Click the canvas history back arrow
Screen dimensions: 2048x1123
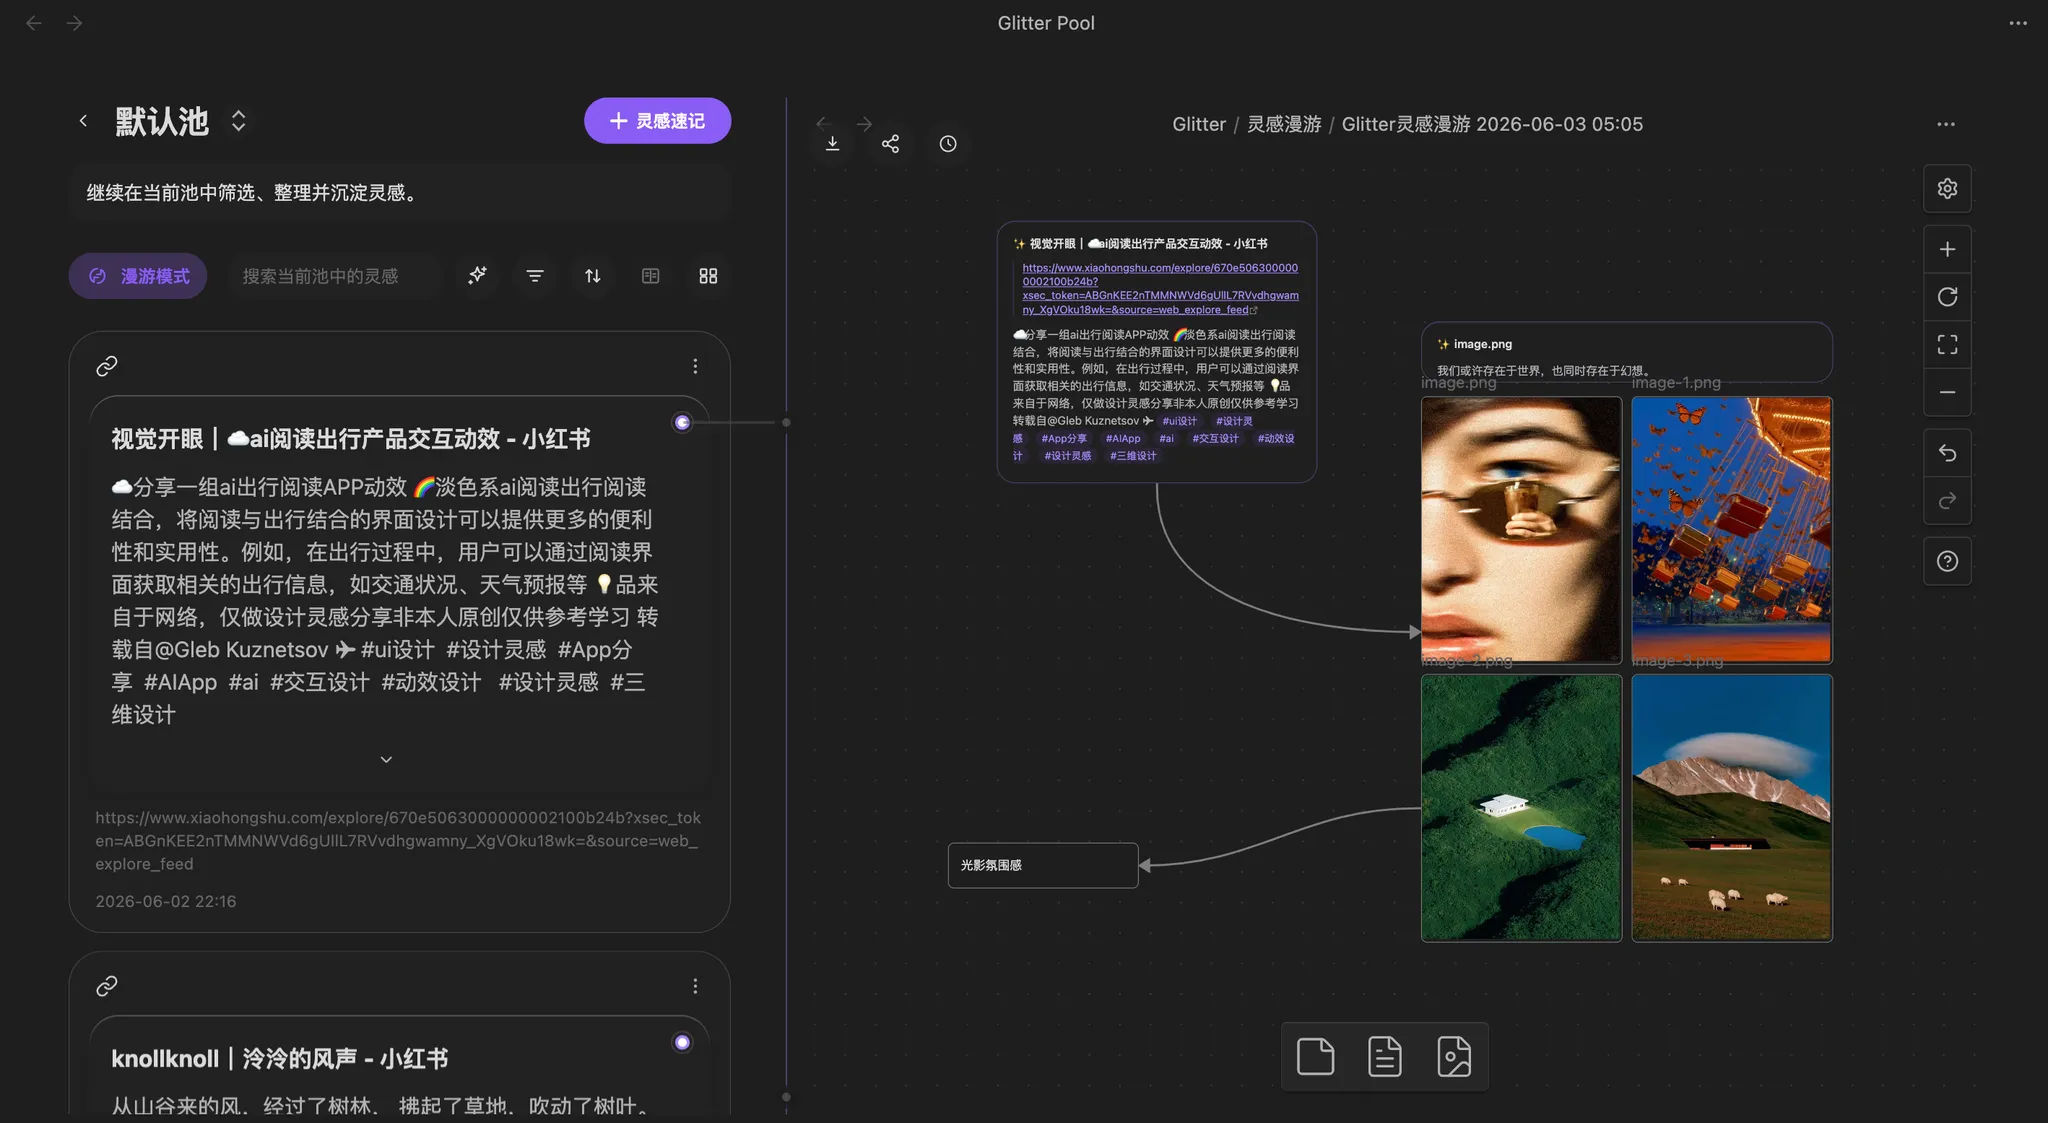(x=823, y=123)
